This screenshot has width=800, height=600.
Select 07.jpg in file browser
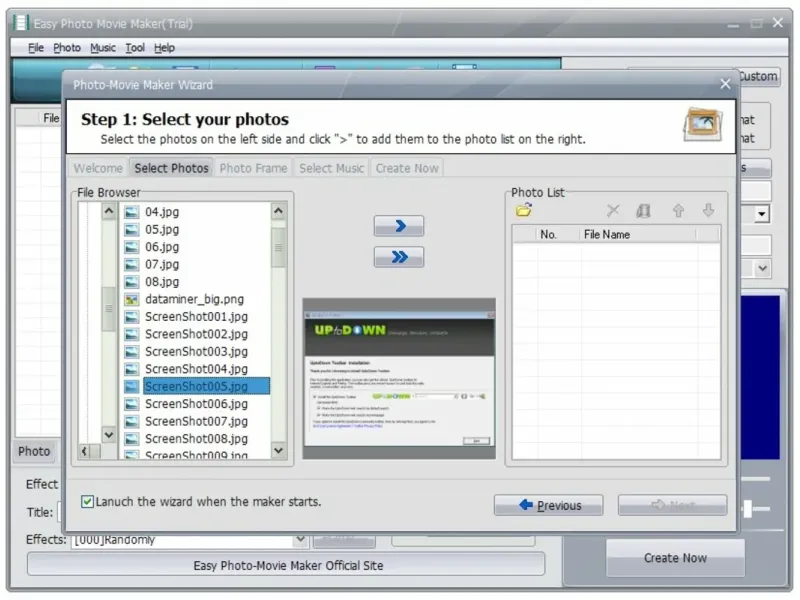tap(162, 264)
